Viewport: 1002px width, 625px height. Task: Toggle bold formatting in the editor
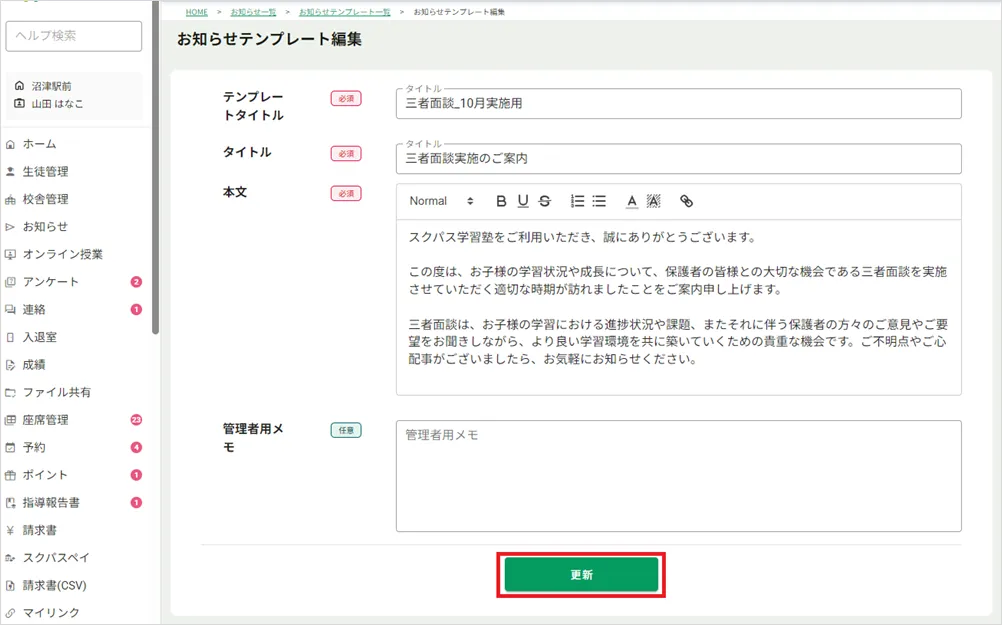(501, 201)
